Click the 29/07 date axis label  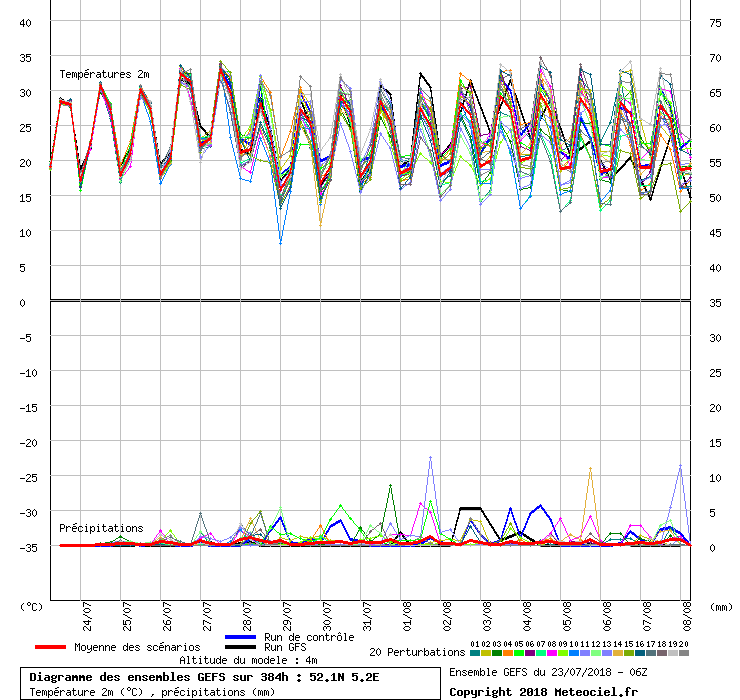[x=287, y=616]
